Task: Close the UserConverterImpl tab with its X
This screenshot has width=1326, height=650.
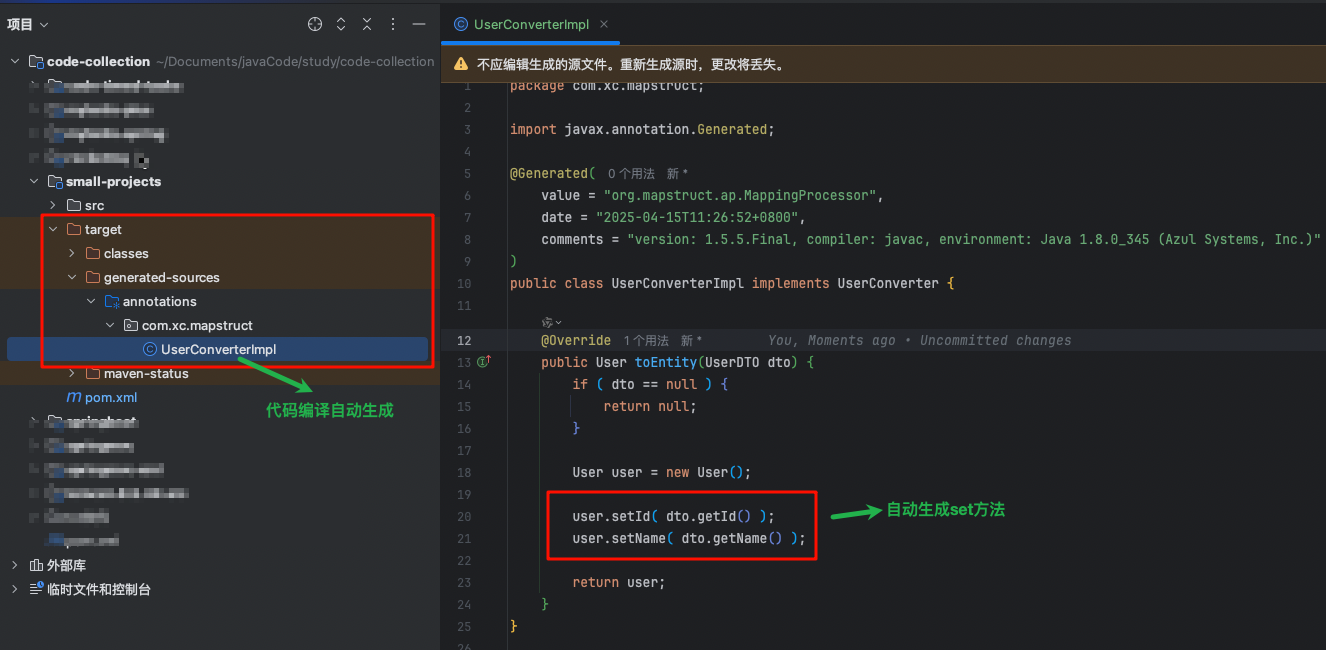Action: click(x=603, y=23)
